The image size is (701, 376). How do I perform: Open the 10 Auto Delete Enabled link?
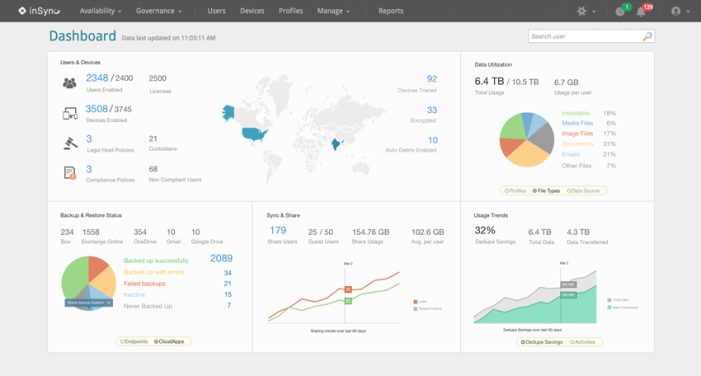tap(433, 140)
